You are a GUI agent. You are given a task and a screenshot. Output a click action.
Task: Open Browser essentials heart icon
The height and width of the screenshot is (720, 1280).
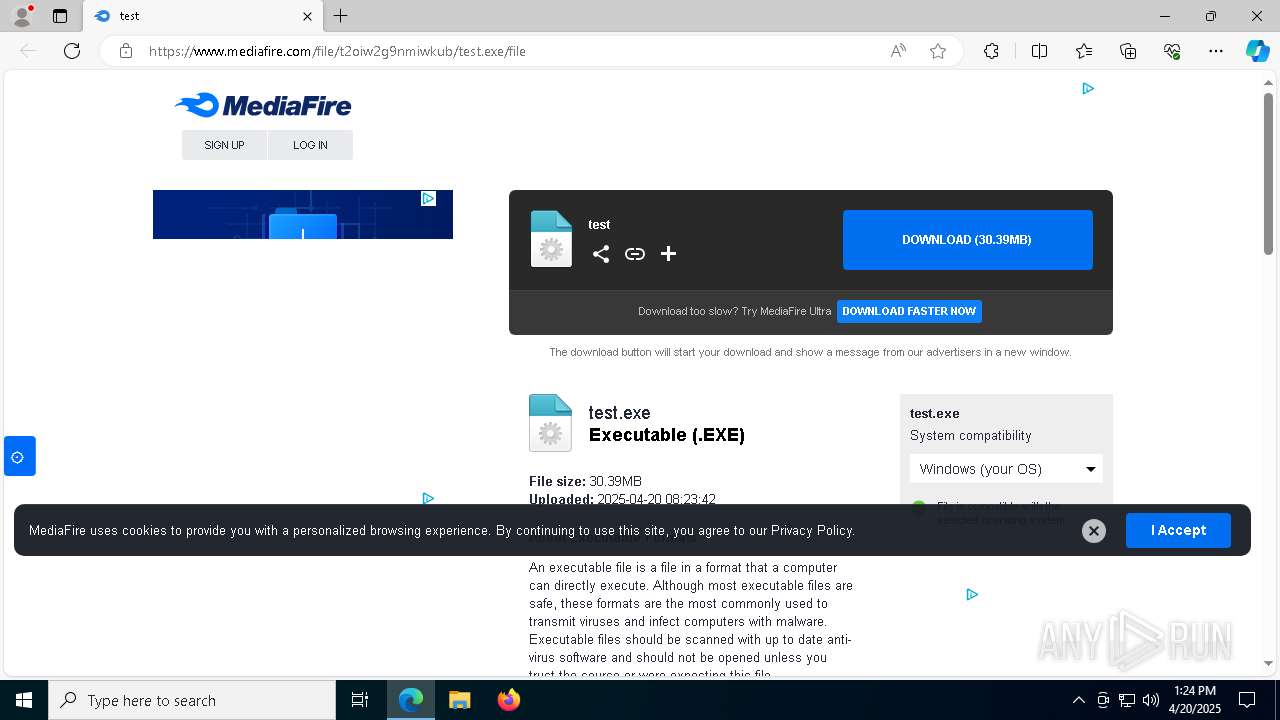(x=1172, y=51)
